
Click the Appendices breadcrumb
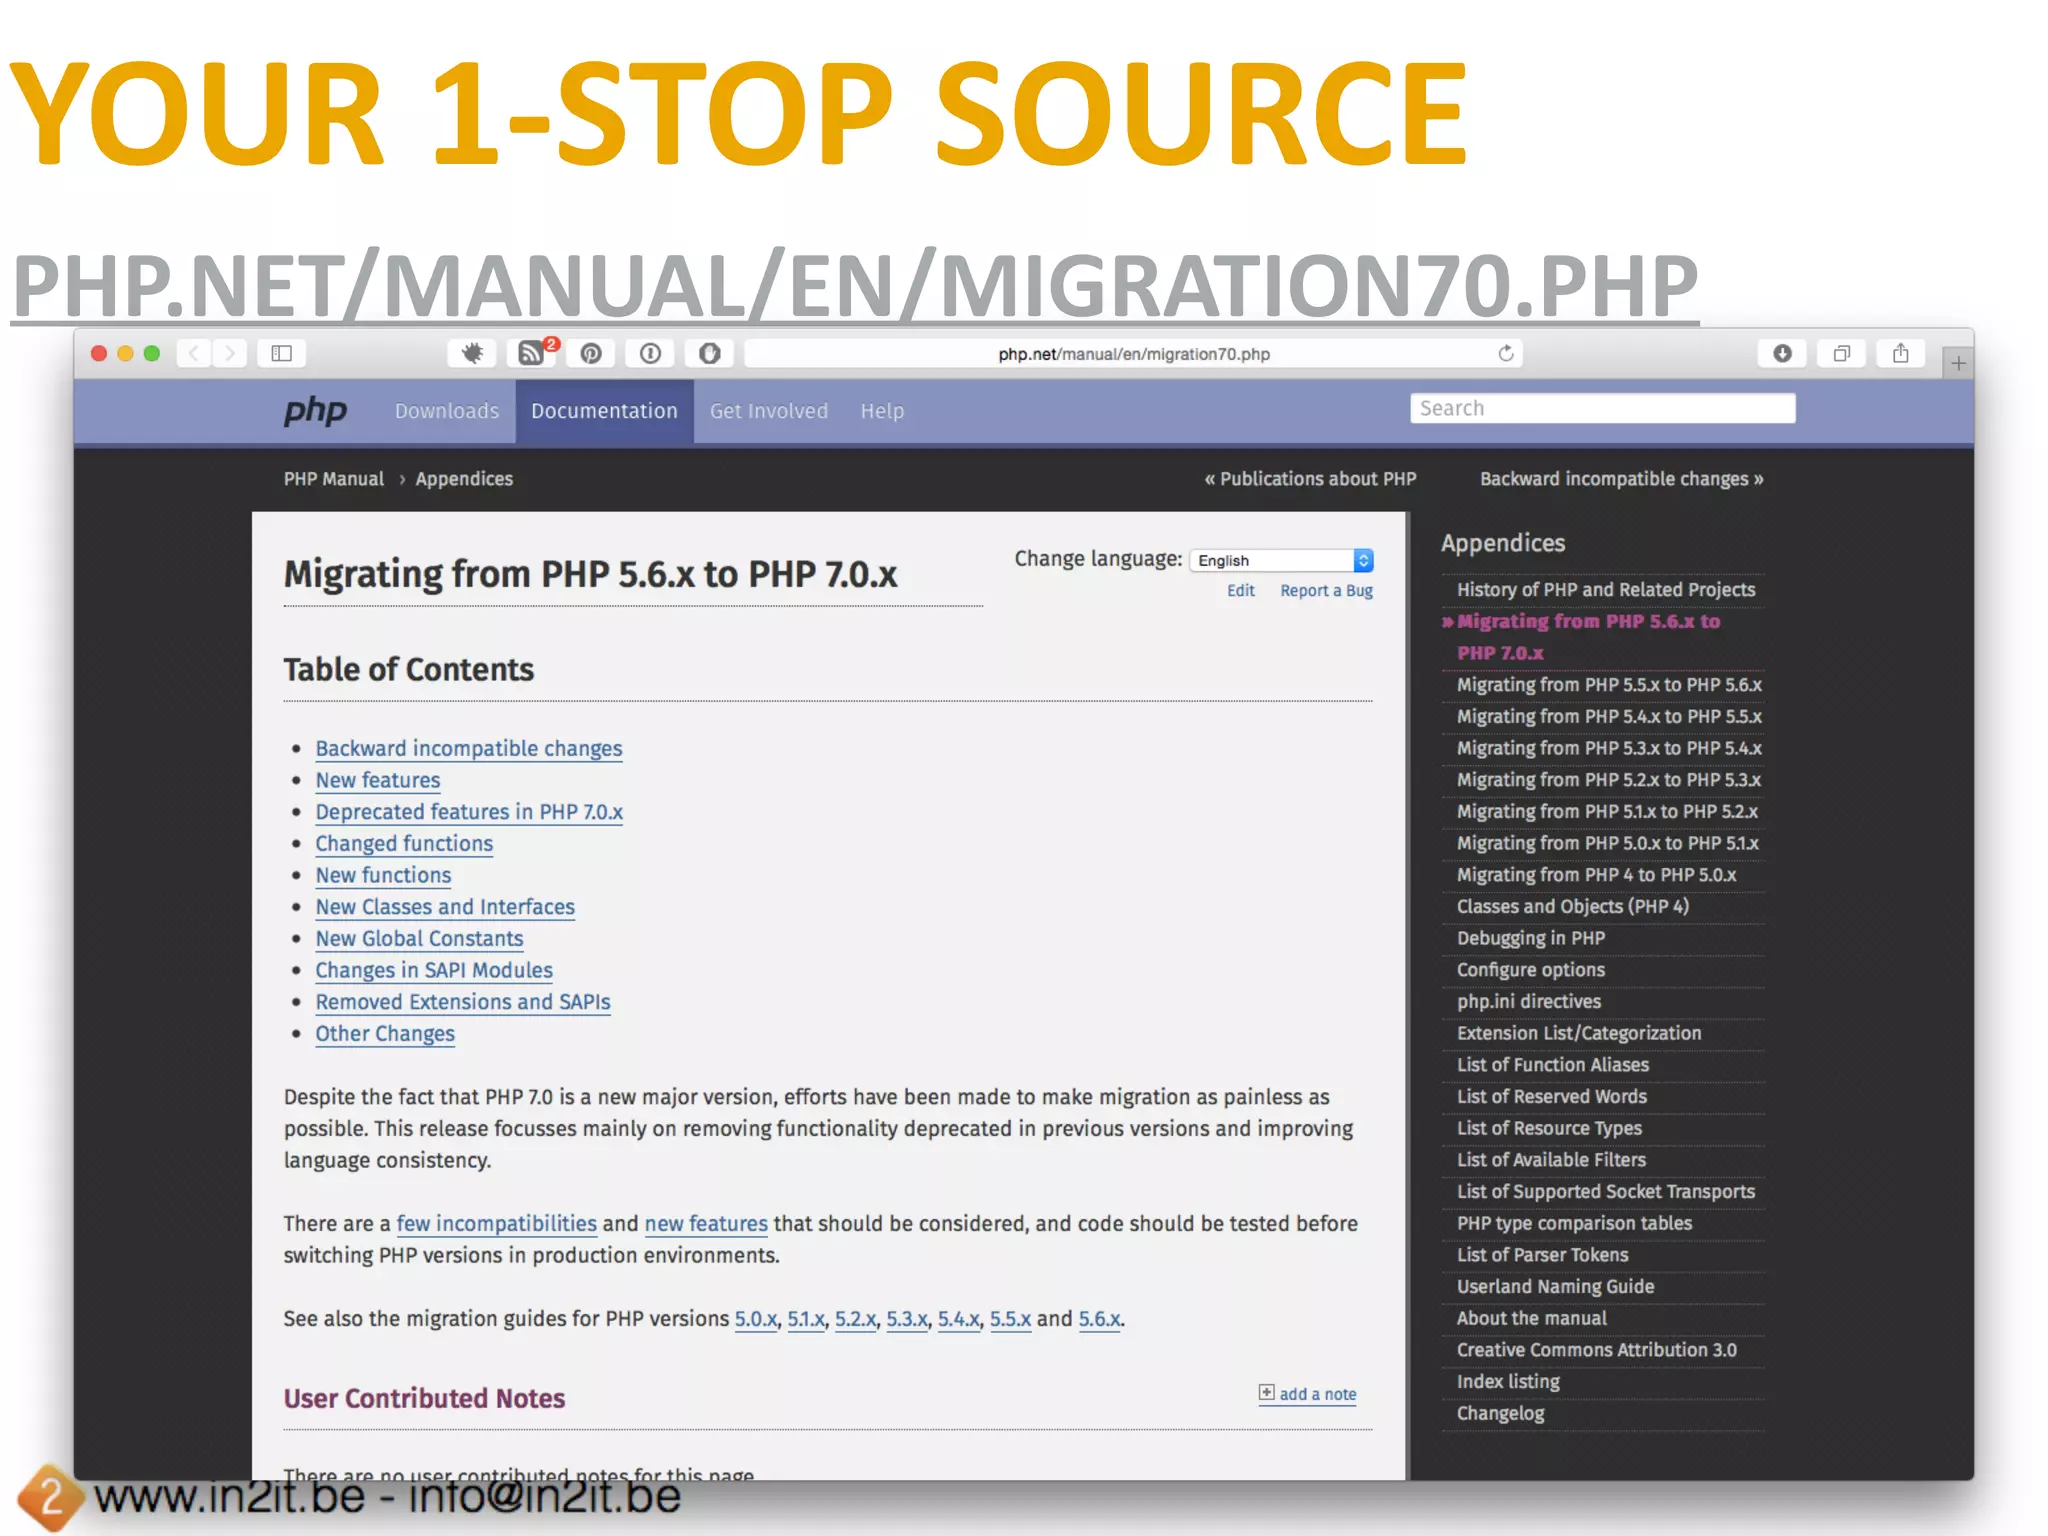464,479
